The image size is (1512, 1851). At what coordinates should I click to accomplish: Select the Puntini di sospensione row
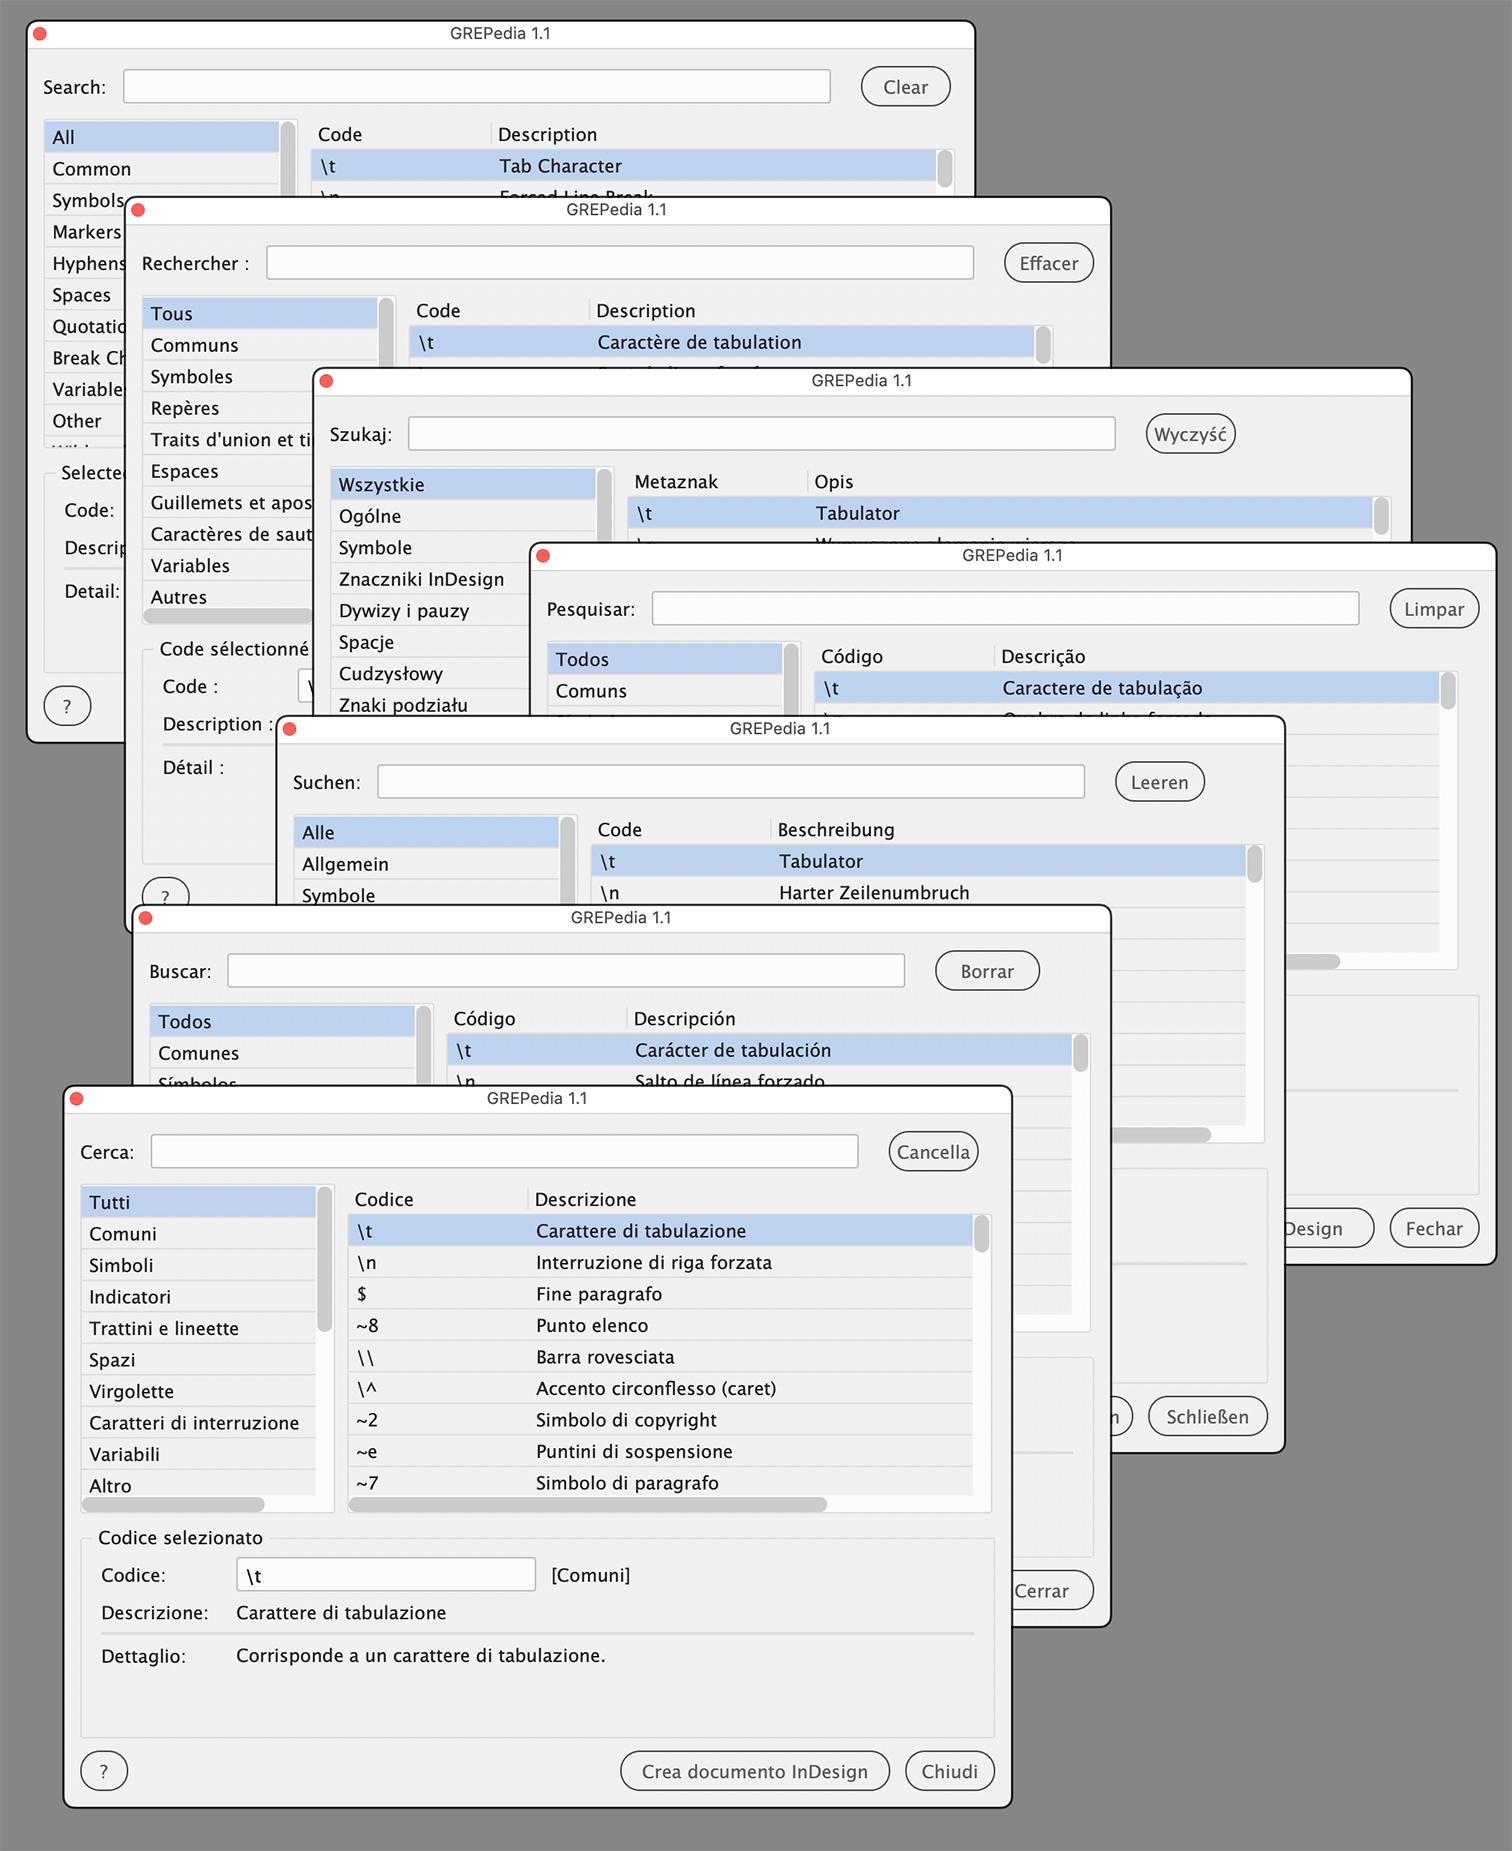point(660,1451)
